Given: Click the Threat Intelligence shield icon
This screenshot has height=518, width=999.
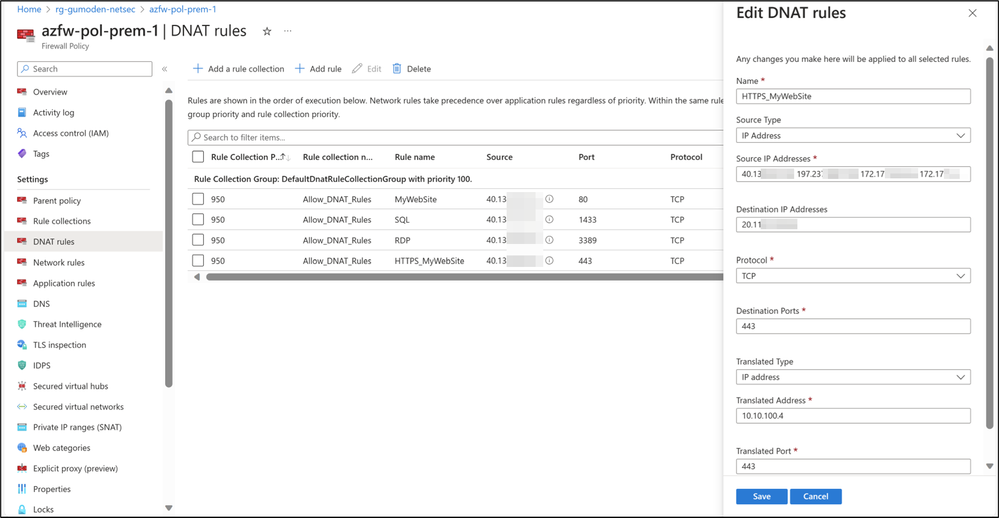Looking at the screenshot, I should pyautogui.click(x=22, y=324).
